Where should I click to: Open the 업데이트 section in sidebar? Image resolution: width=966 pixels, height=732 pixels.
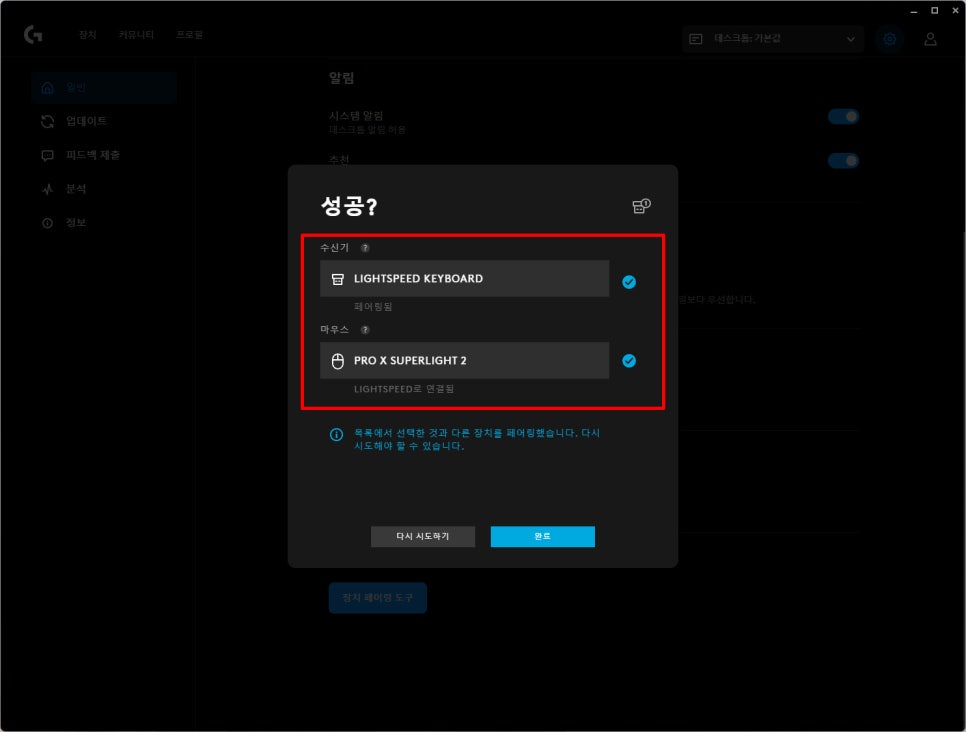coord(86,121)
